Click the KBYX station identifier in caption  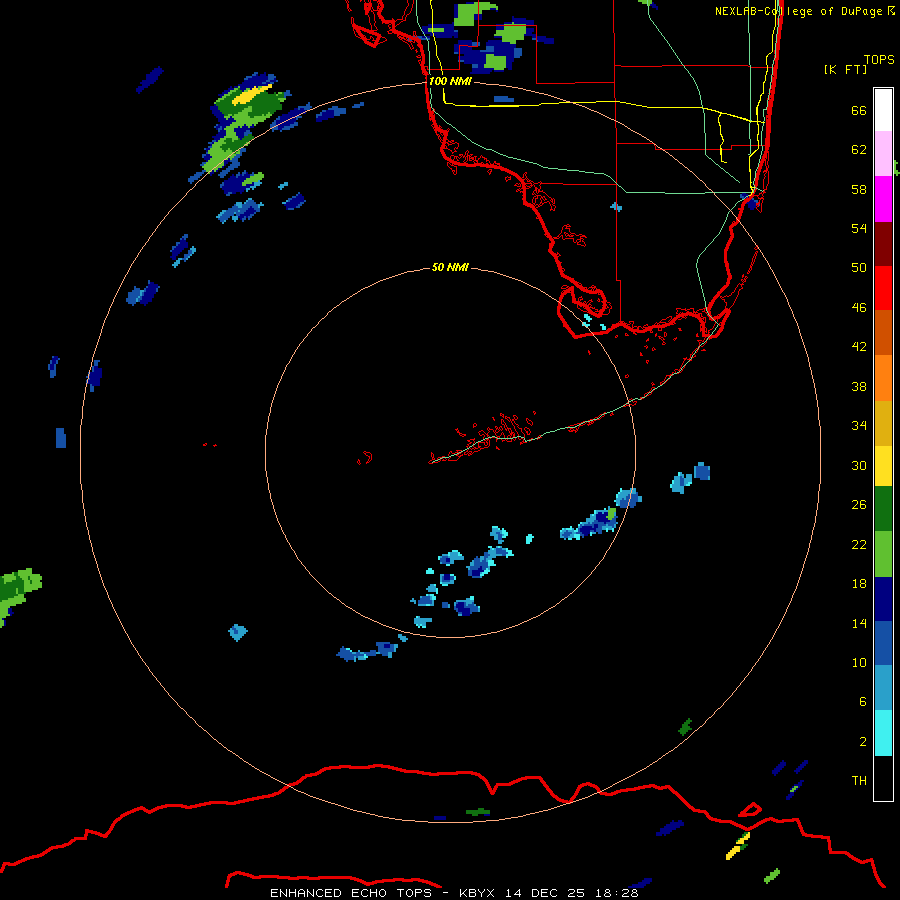pyautogui.click(x=476, y=893)
